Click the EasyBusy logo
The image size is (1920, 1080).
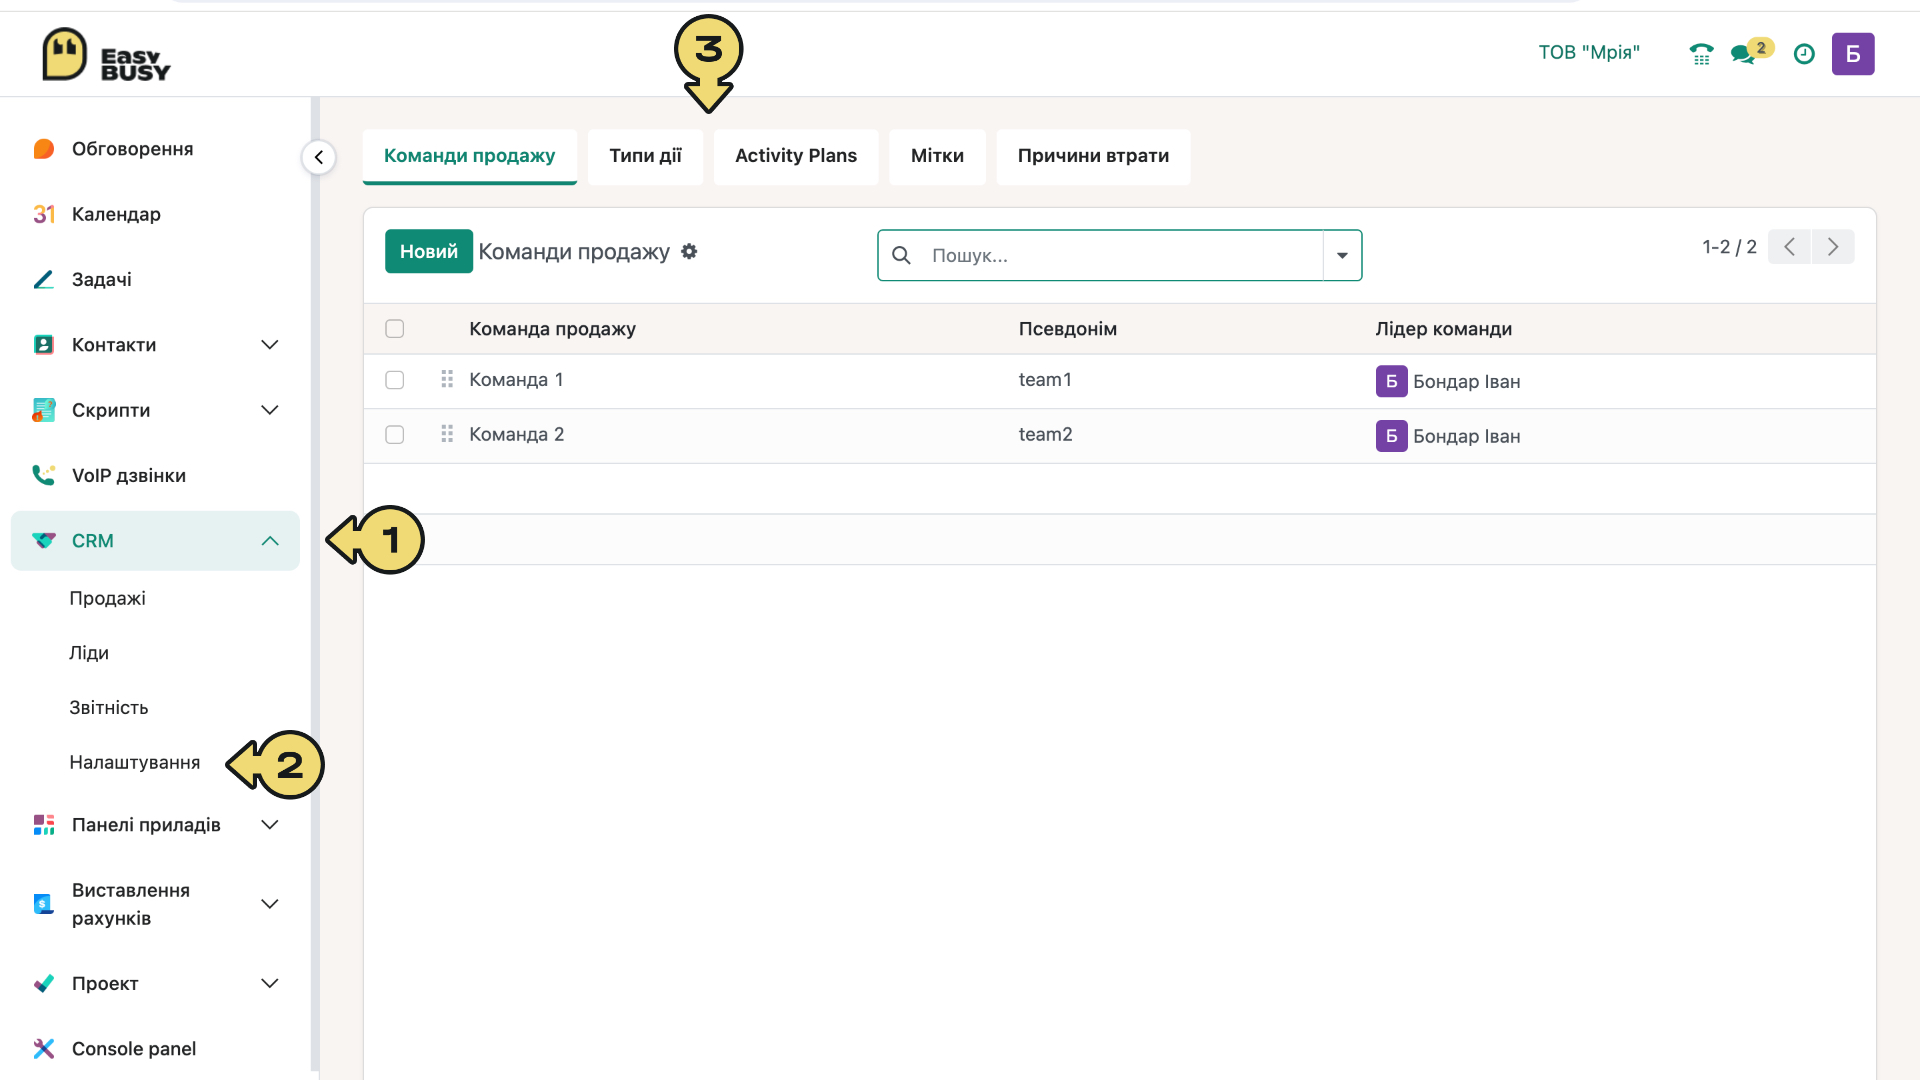click(x=106, y=55)
